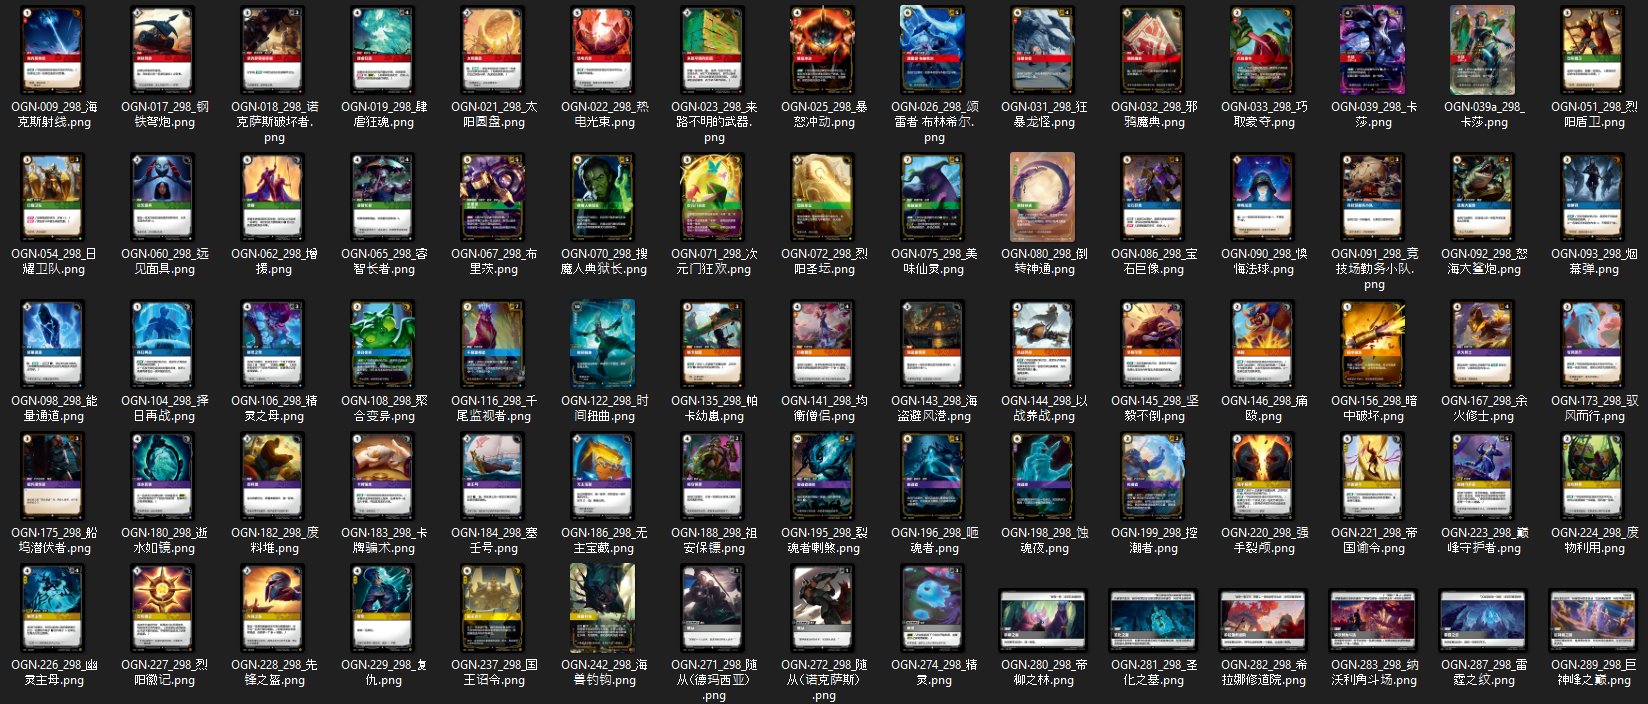Choose the OGN-223_298 巅峰守护者 thumbnail
This screenshot has height=704, width=1648.
(x=1484, y=476)
